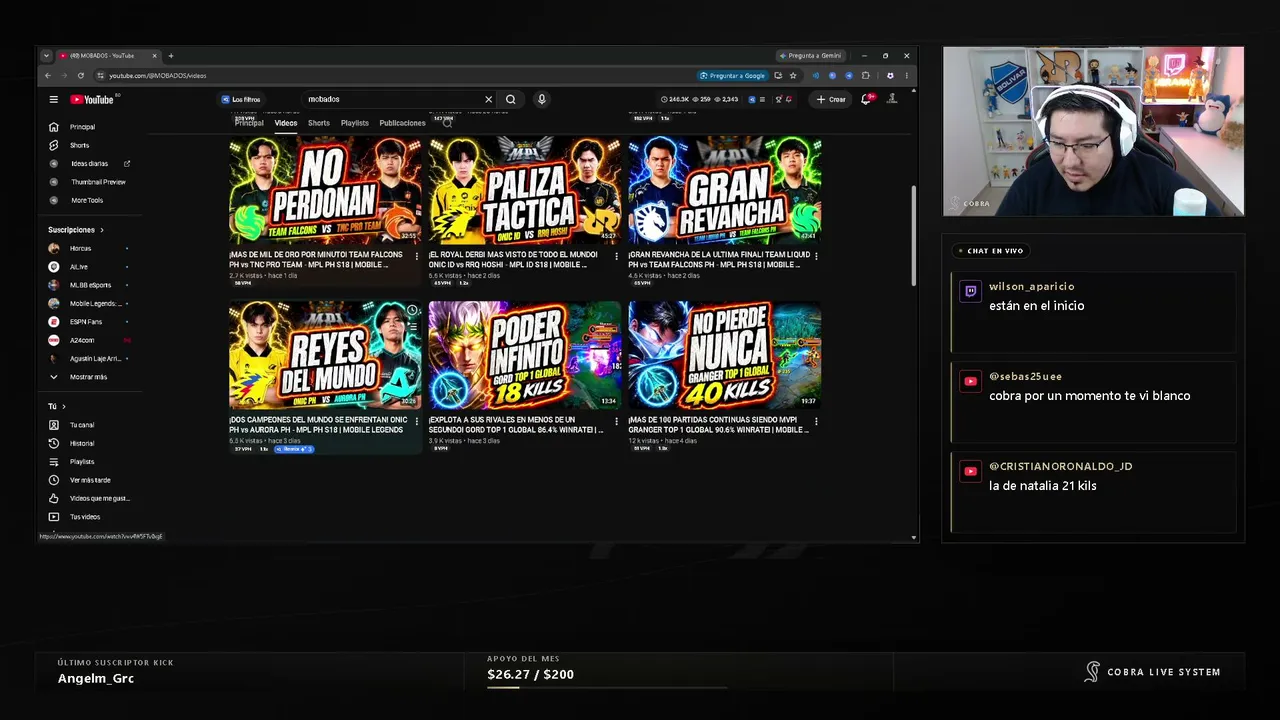Switch to the Playlists channel tab
The image size is (1280, 720).
click(355, 123)
